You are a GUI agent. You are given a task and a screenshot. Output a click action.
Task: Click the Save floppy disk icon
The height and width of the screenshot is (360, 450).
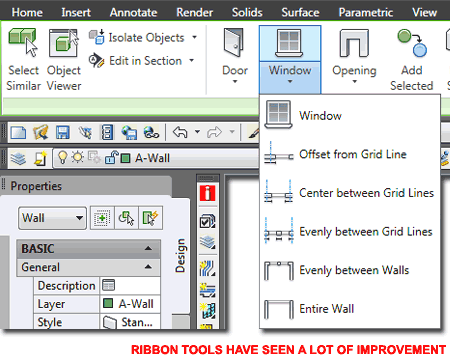63,133
